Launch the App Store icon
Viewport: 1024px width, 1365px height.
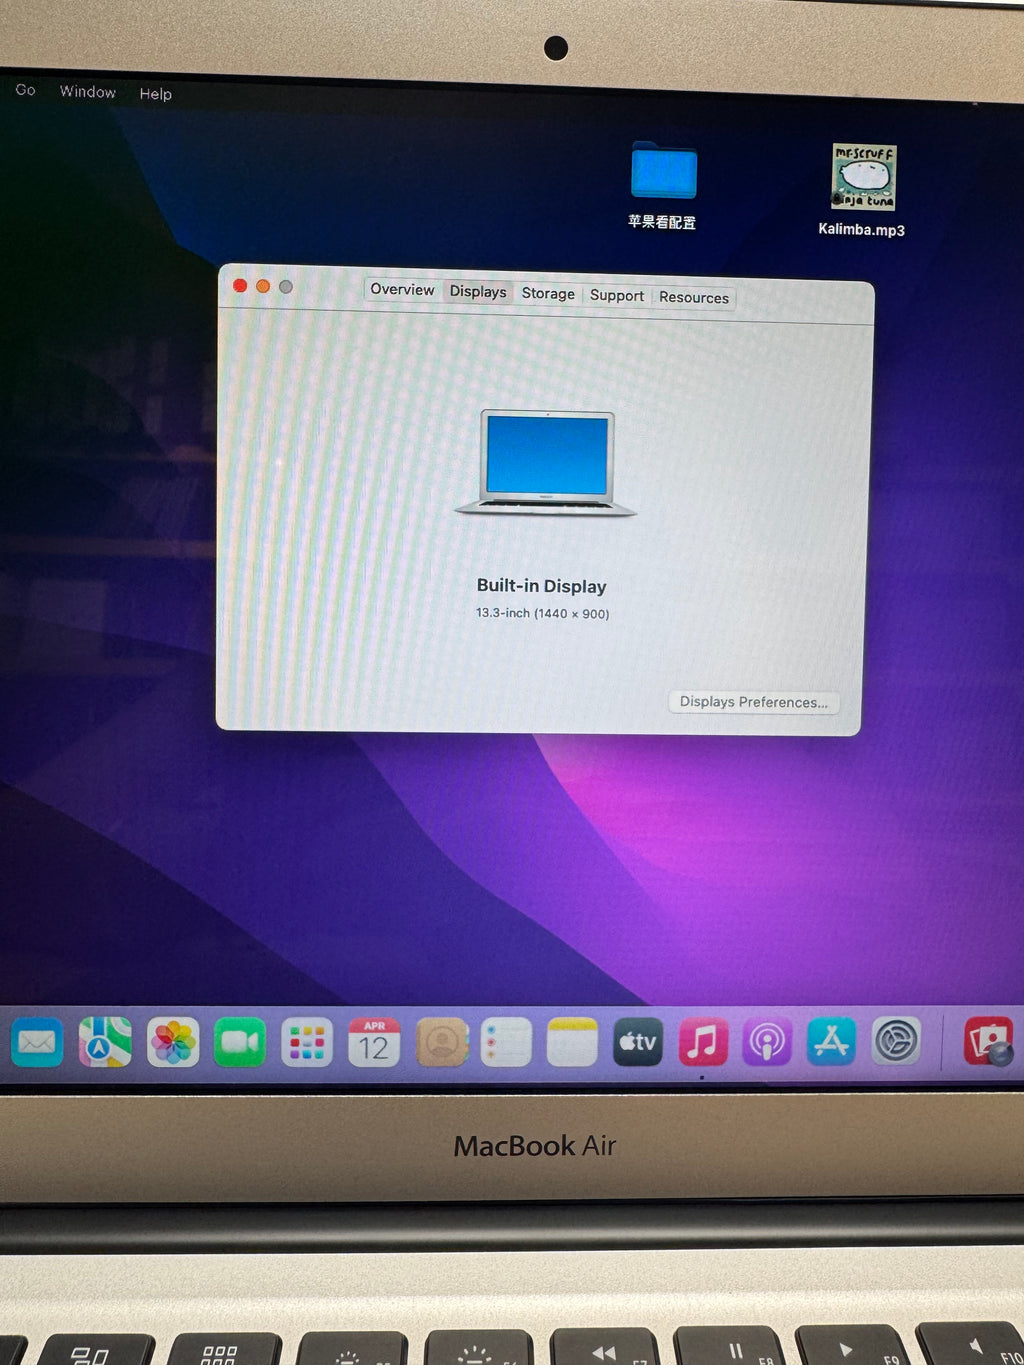coord(831,1042)
